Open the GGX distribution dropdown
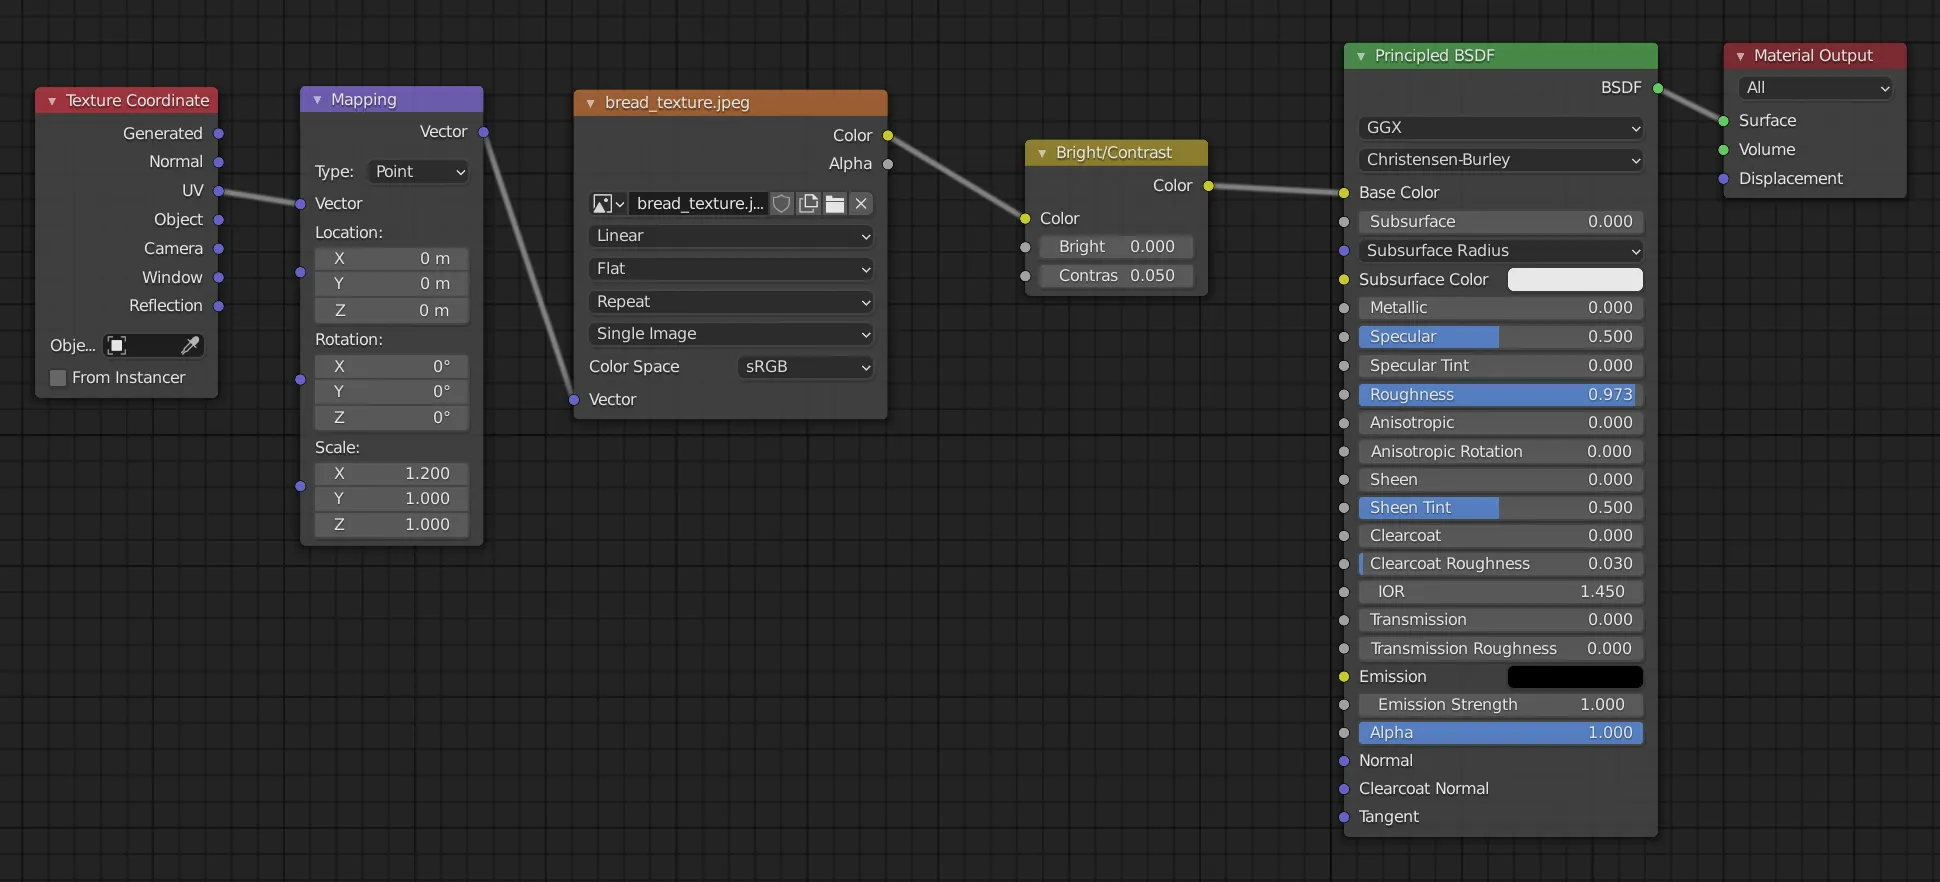The image size is (1940, 882). (x=1500, y=128)
